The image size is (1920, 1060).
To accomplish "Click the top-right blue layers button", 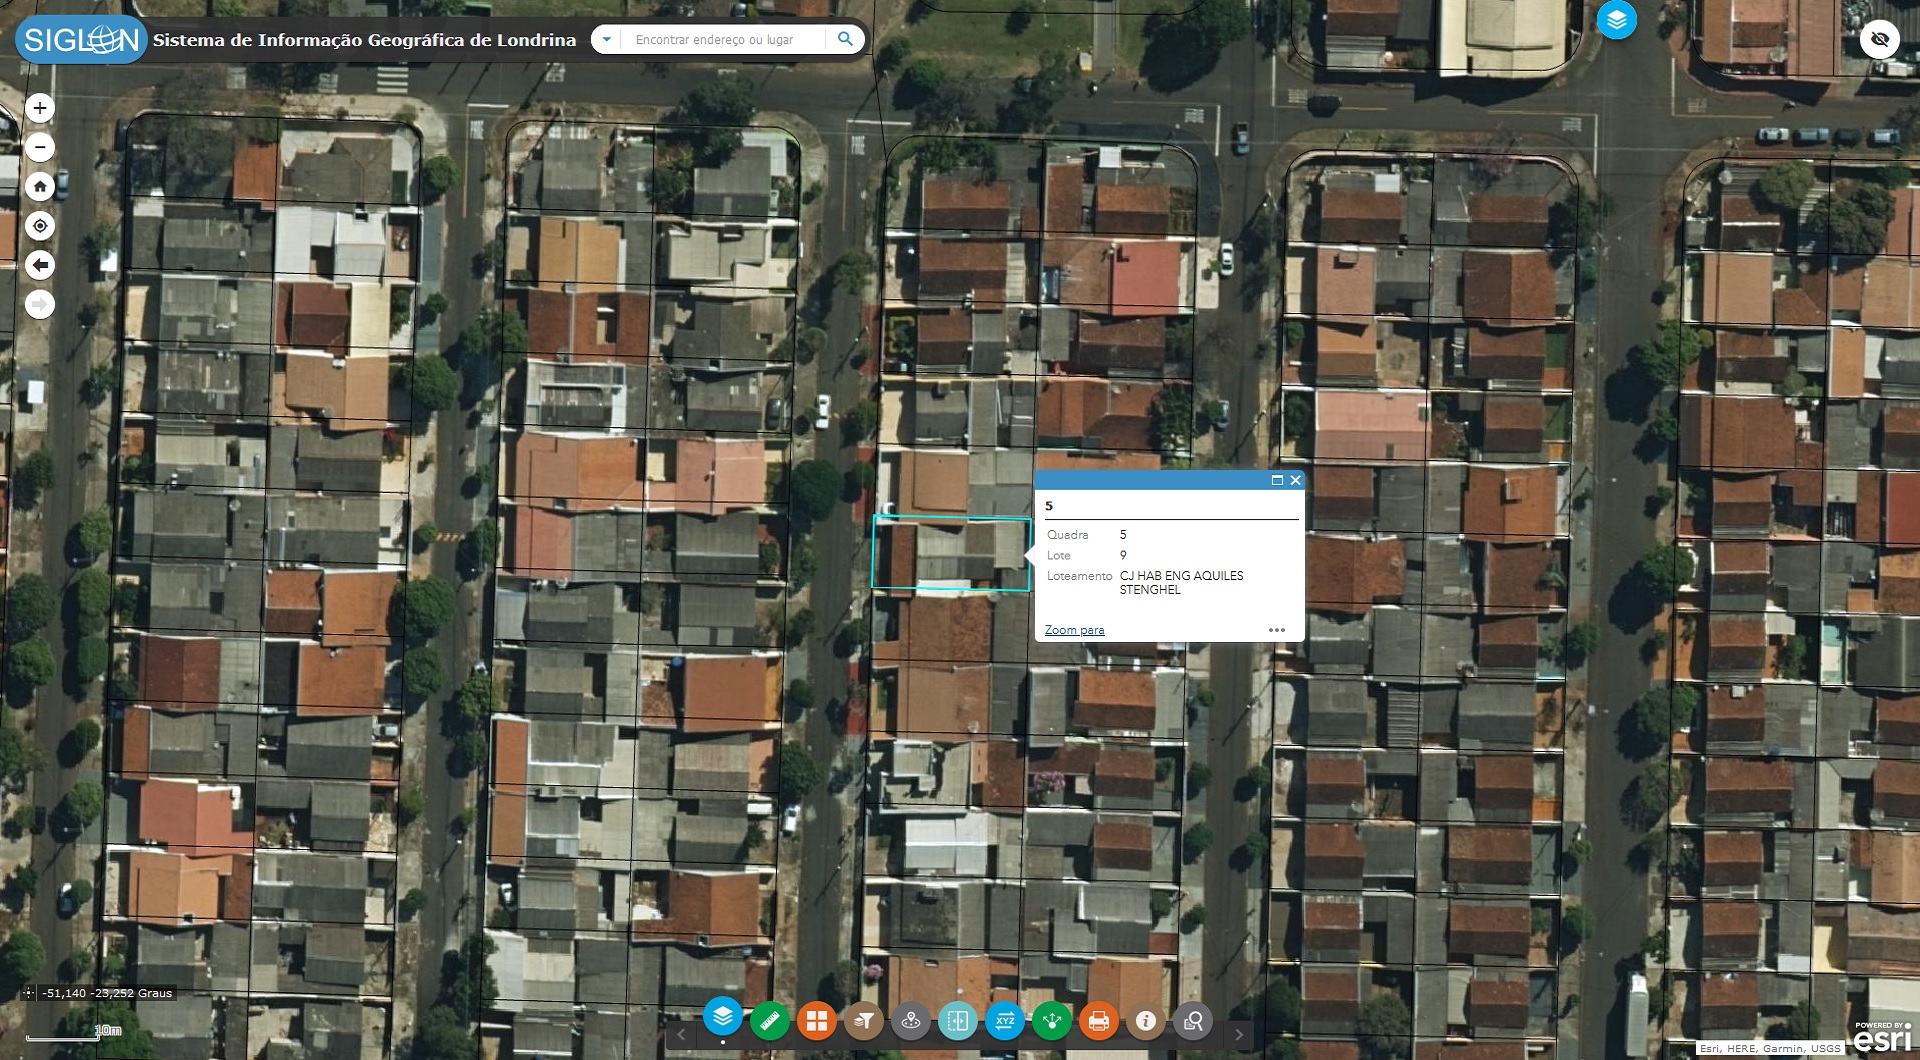I will pos(1617,20).
